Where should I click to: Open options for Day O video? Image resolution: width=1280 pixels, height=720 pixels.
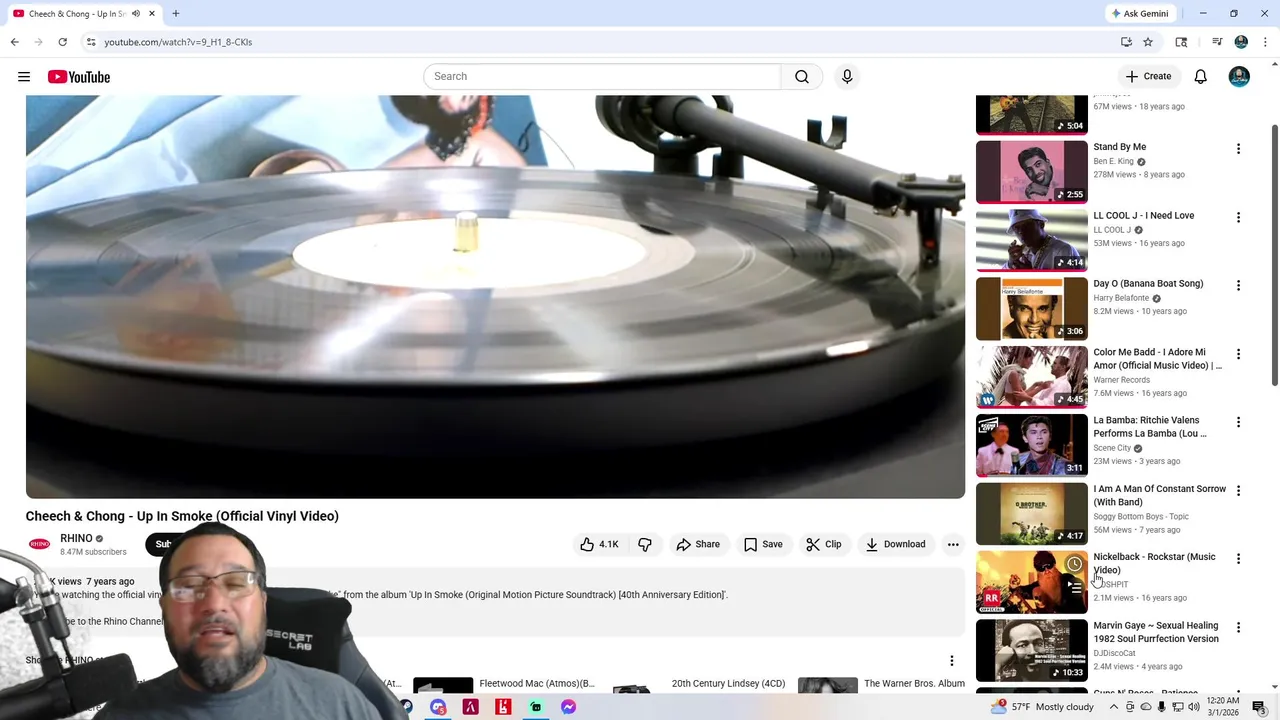pyautogui.click(x=1238, y=285)
